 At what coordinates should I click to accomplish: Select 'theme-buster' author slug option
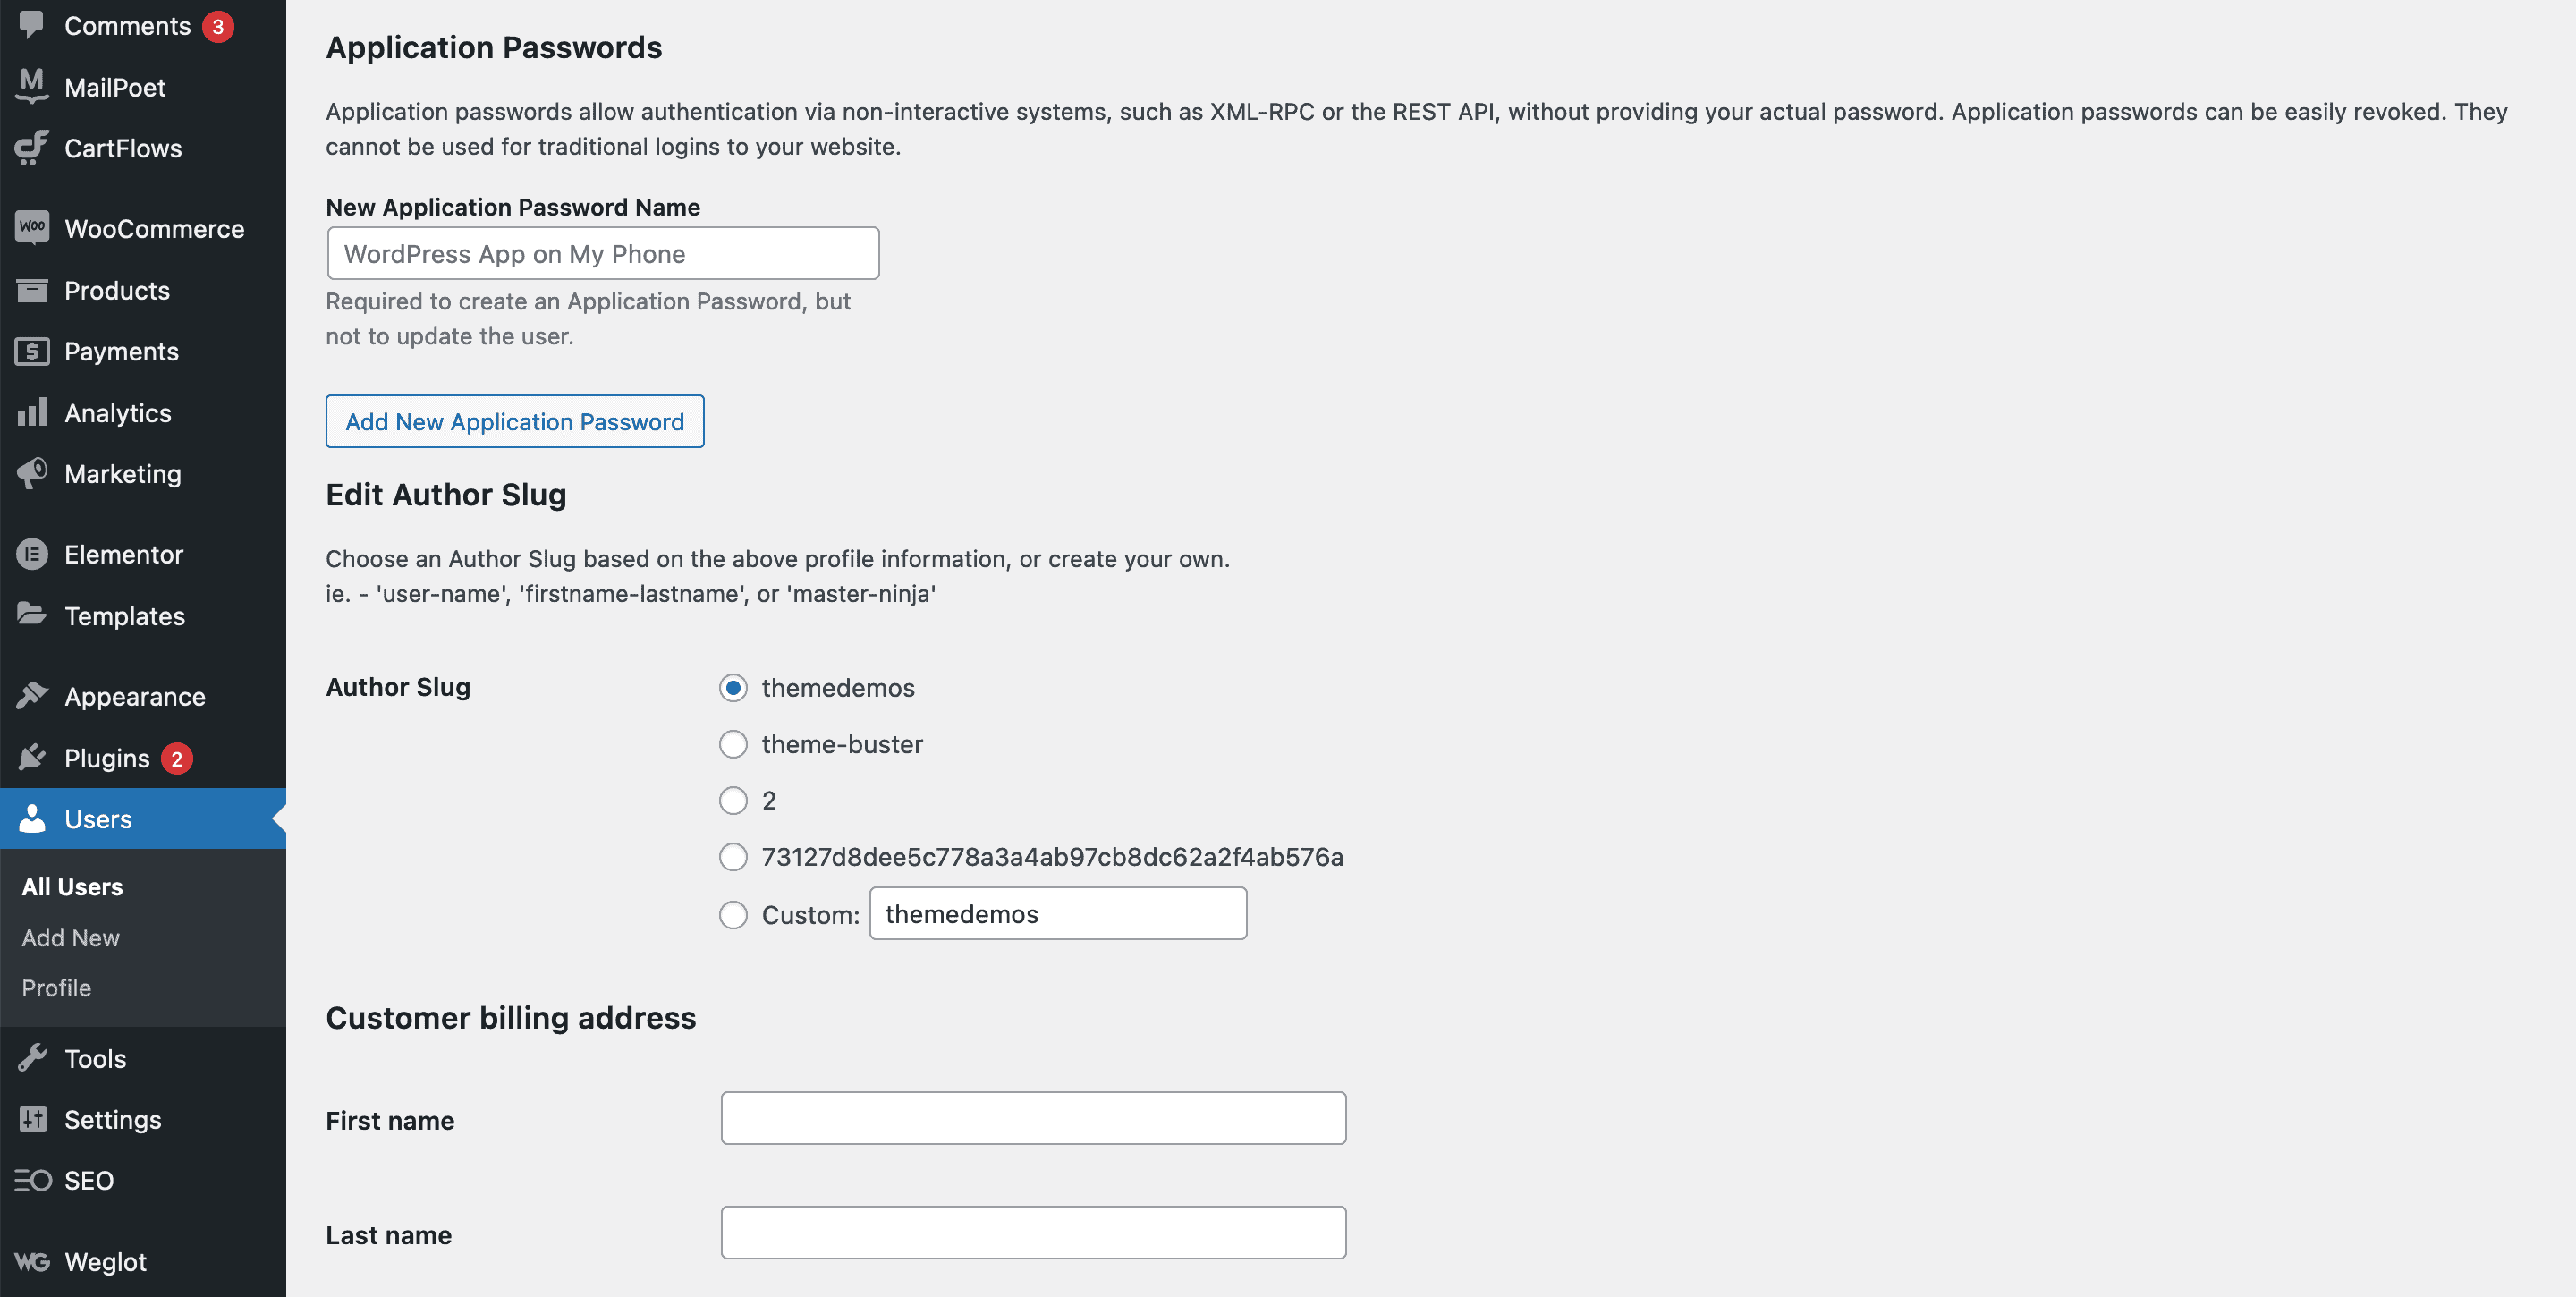tap(733, 742)
